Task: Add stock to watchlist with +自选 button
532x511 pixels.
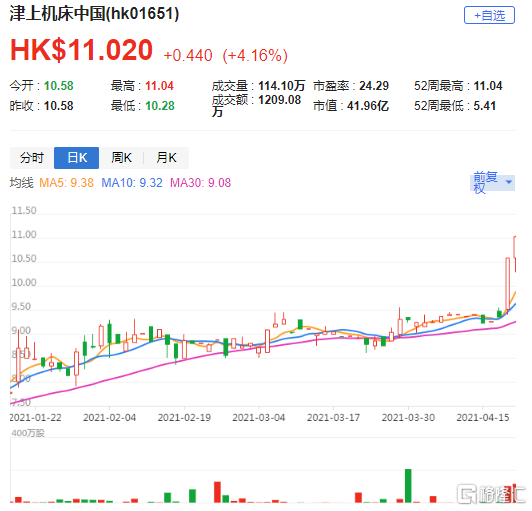Action: click(x=489, y=15)
